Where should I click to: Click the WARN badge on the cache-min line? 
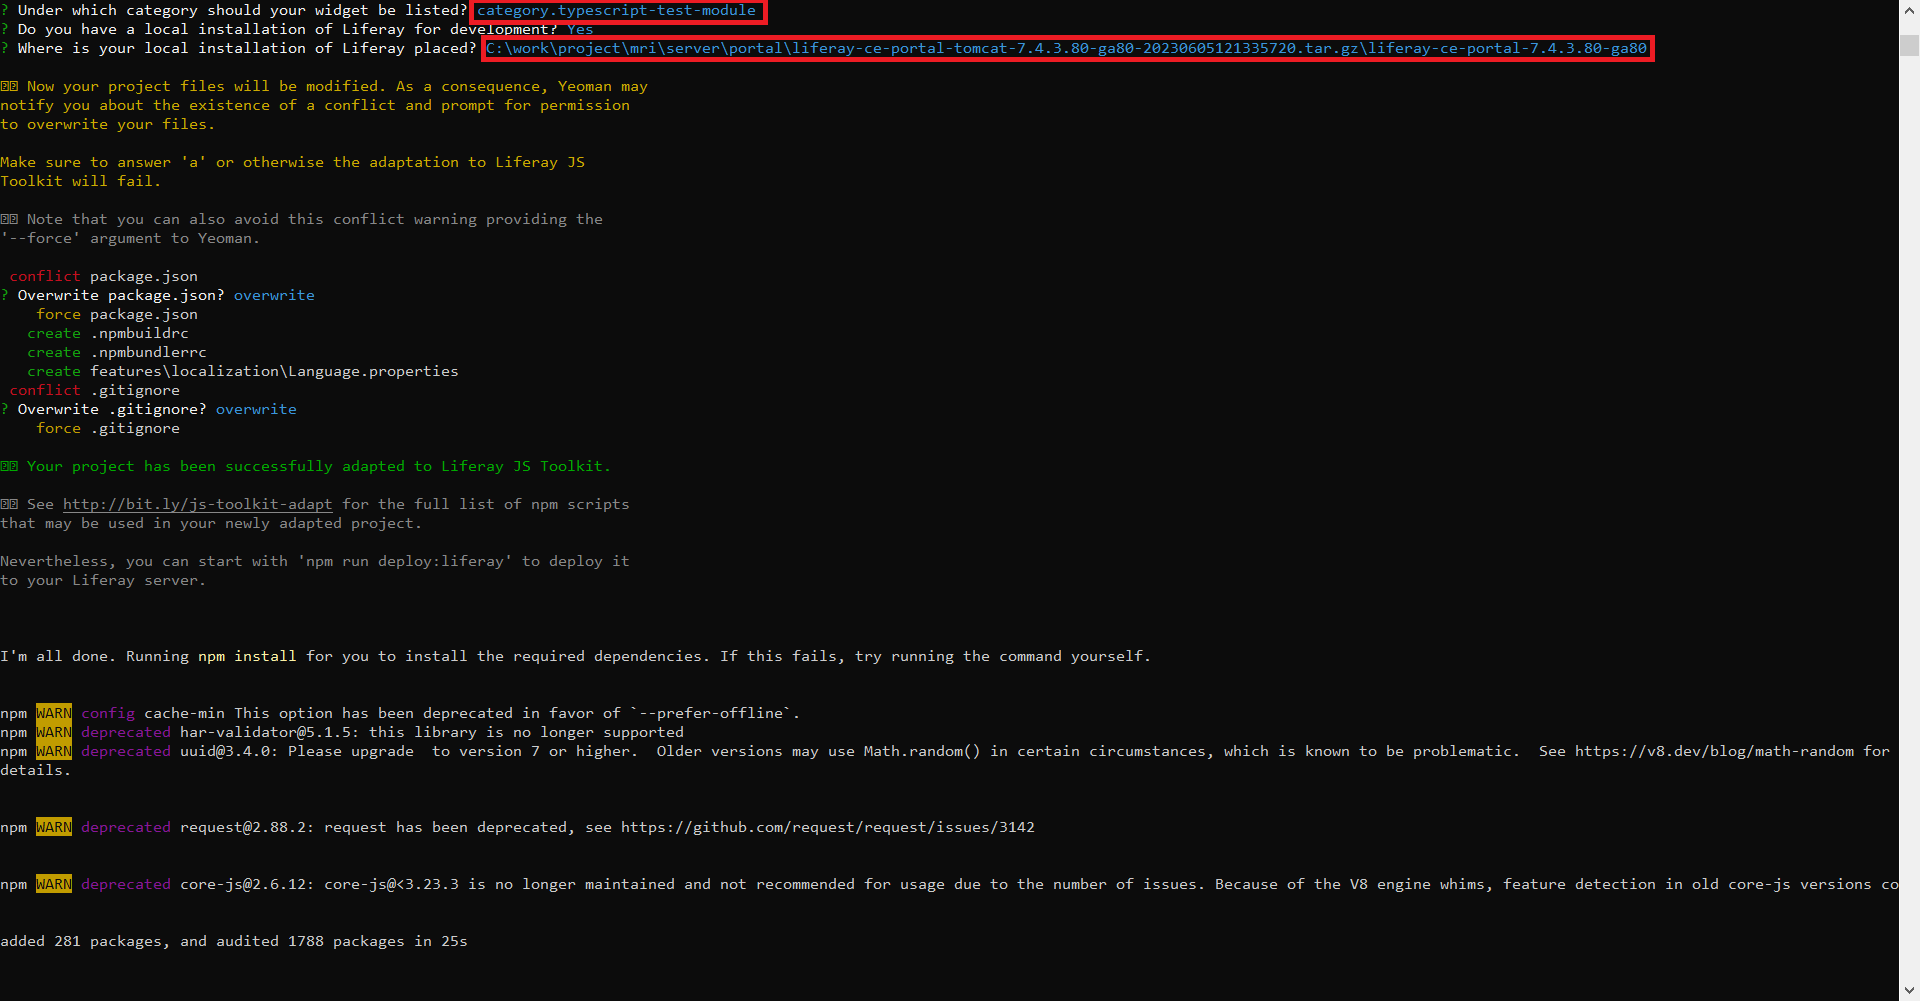pyautogui.click(x=54, y=713)
